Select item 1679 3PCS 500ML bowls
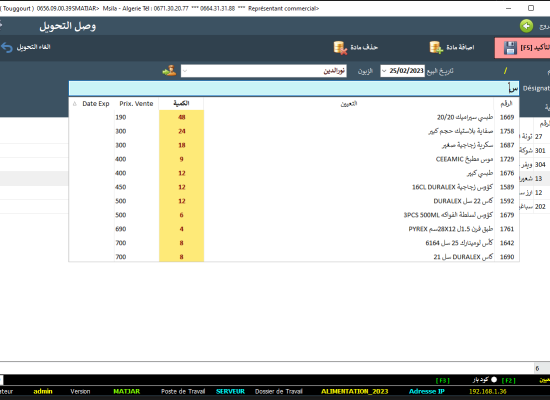 click(x=294, y=215)
